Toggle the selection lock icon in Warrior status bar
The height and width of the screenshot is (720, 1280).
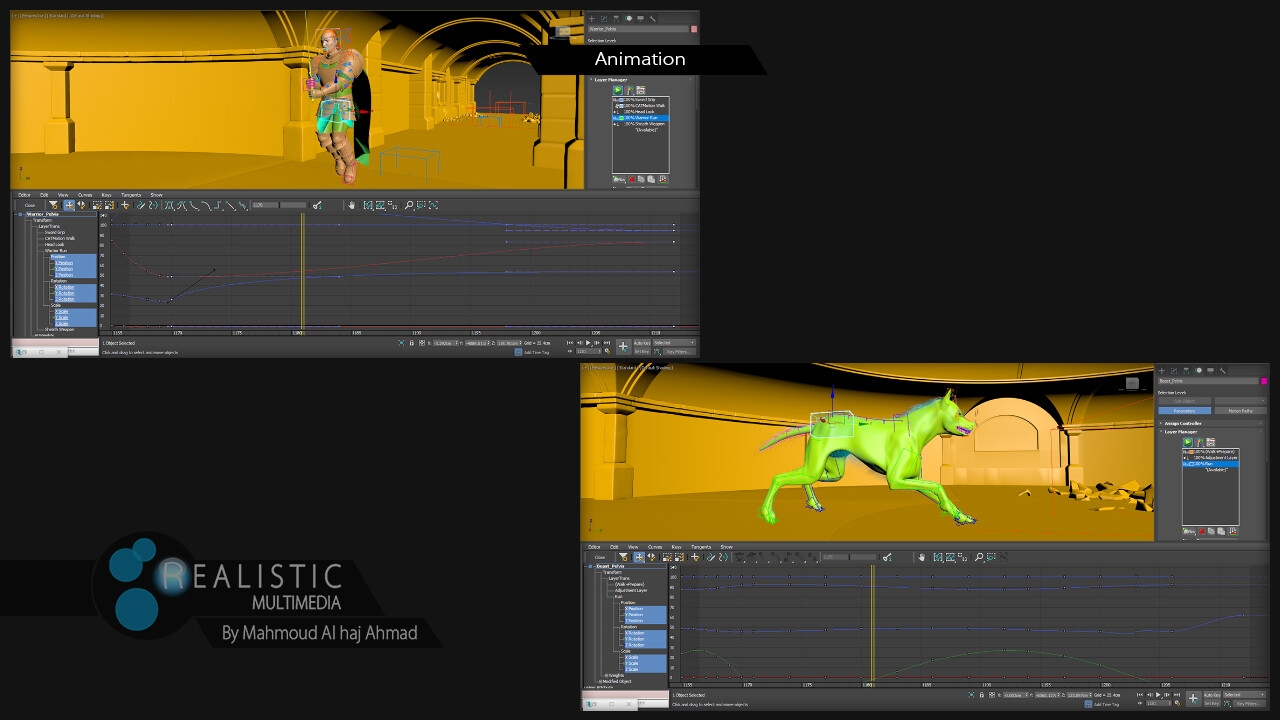pyautogui.click(x=412, y=343)
